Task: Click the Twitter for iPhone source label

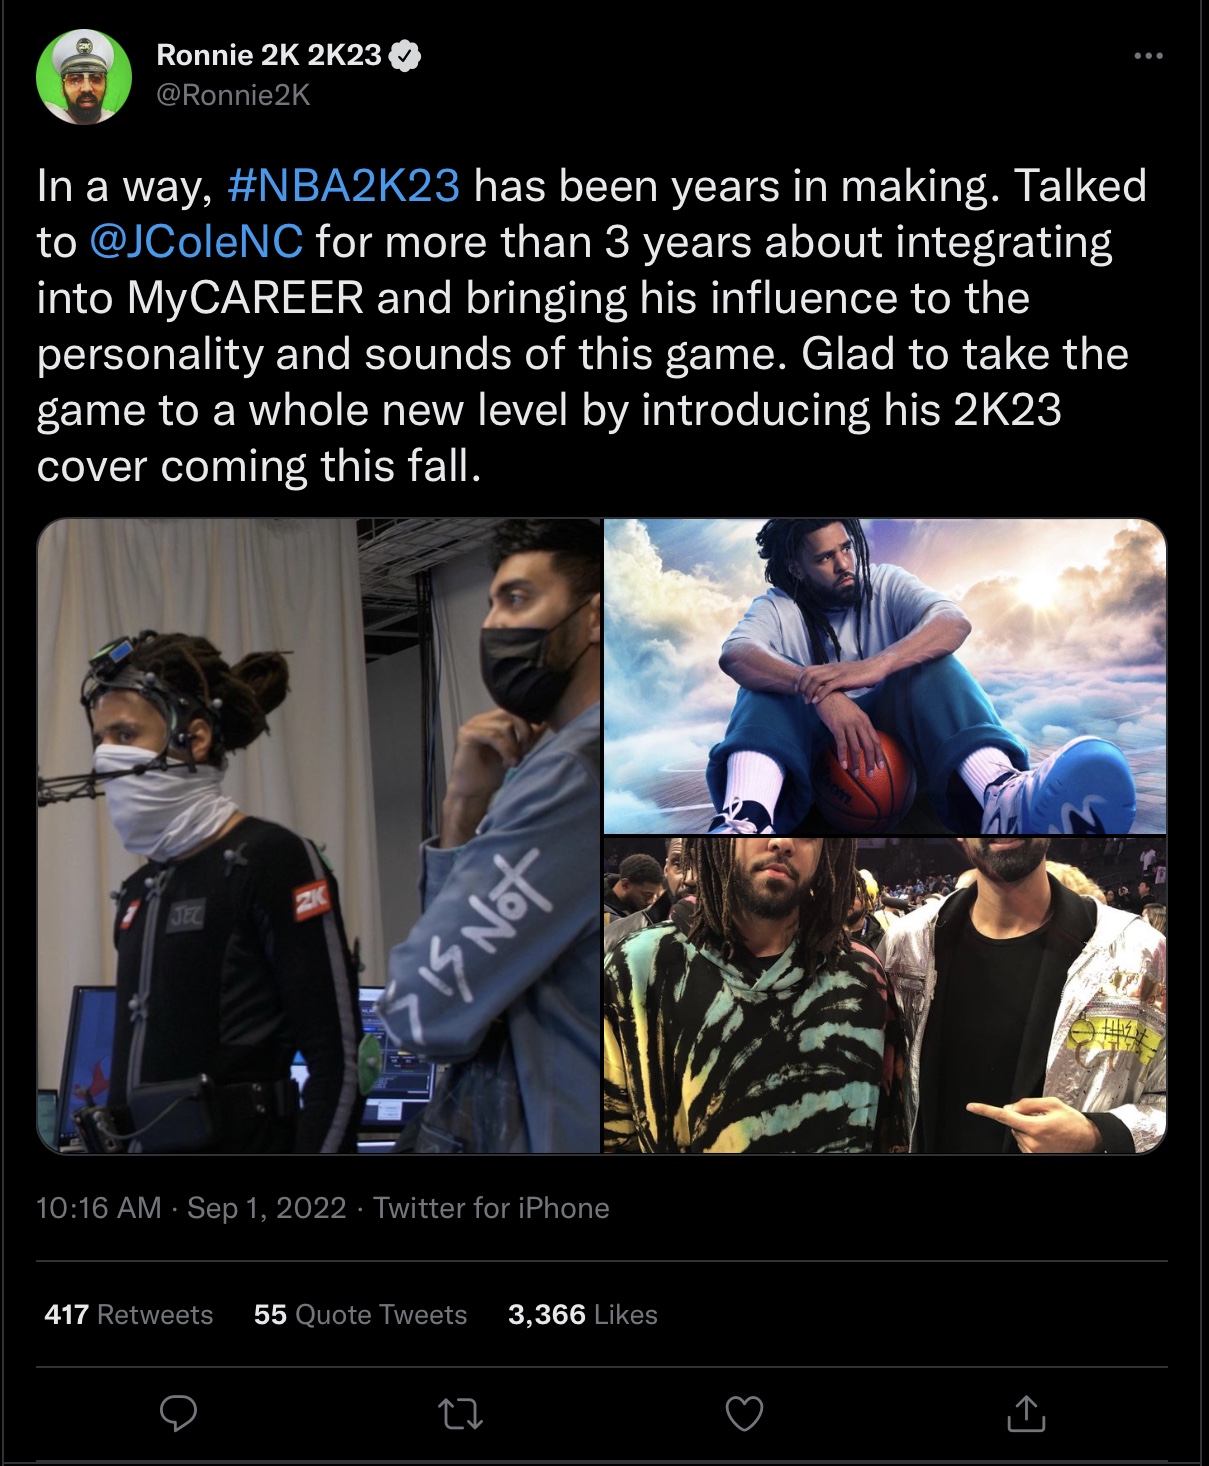Action: 491,1208
